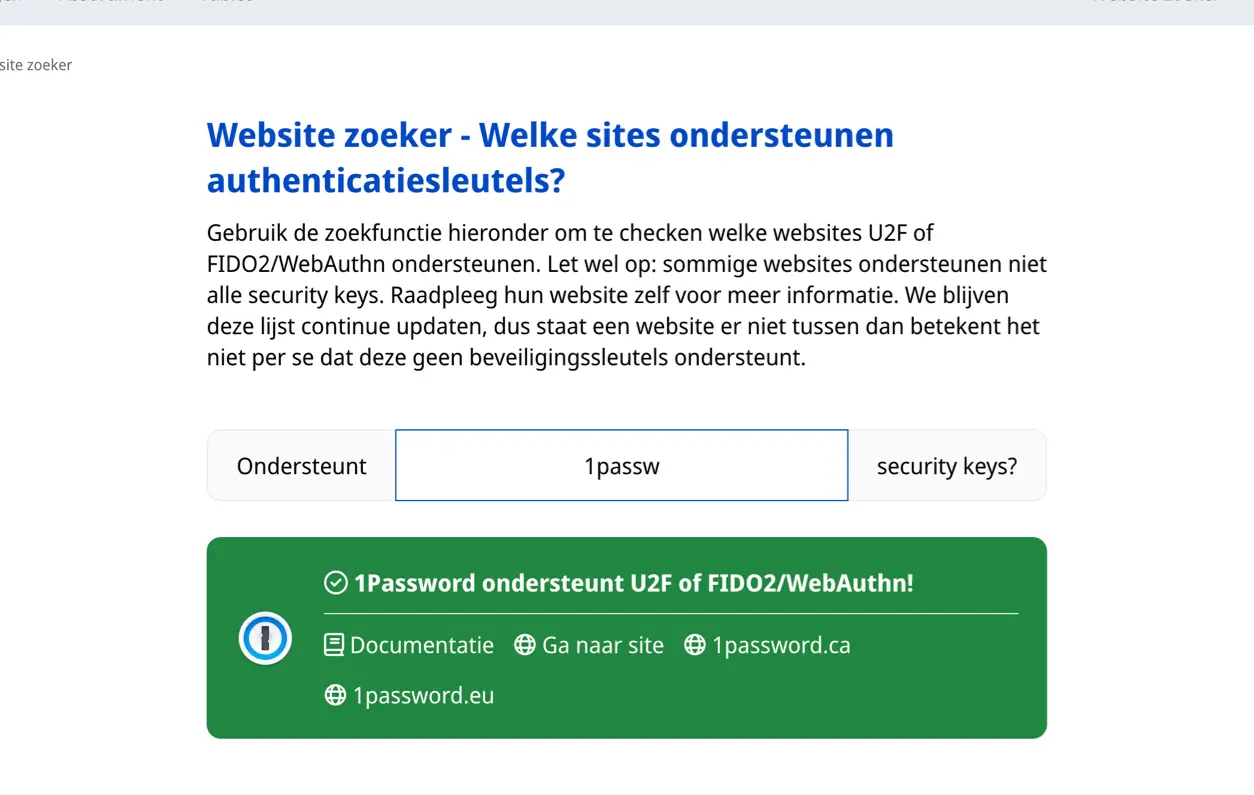This screenshot has height=795, width=1254.
Task: Click the 1Password logo icon
Action: click(264, 637)
